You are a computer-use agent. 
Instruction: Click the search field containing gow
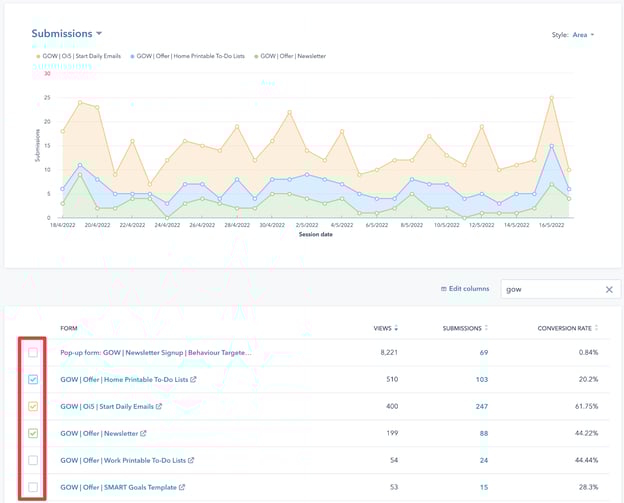pos(550,289)
